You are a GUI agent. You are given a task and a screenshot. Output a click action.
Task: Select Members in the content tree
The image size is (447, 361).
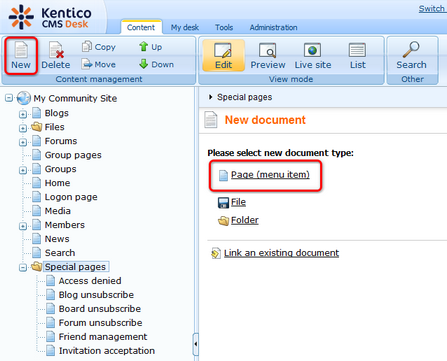click(x=65, y=225)
